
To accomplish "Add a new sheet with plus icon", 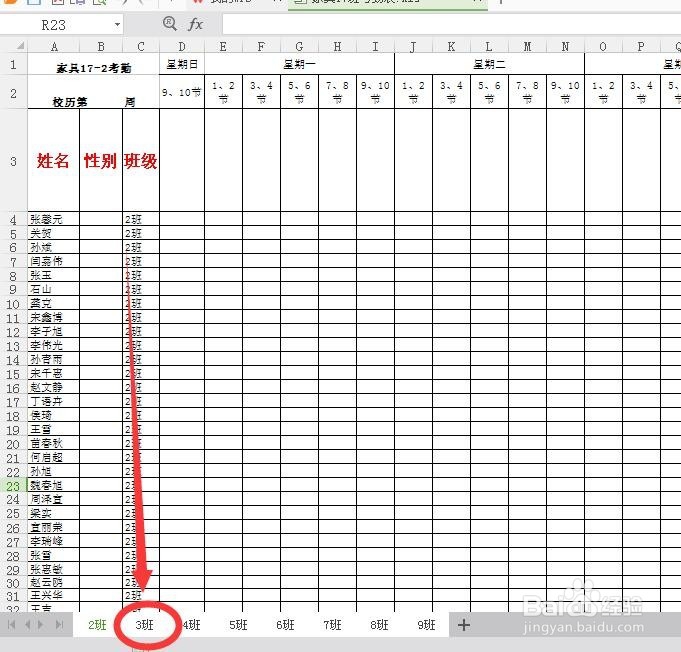I will coord(464,626).
